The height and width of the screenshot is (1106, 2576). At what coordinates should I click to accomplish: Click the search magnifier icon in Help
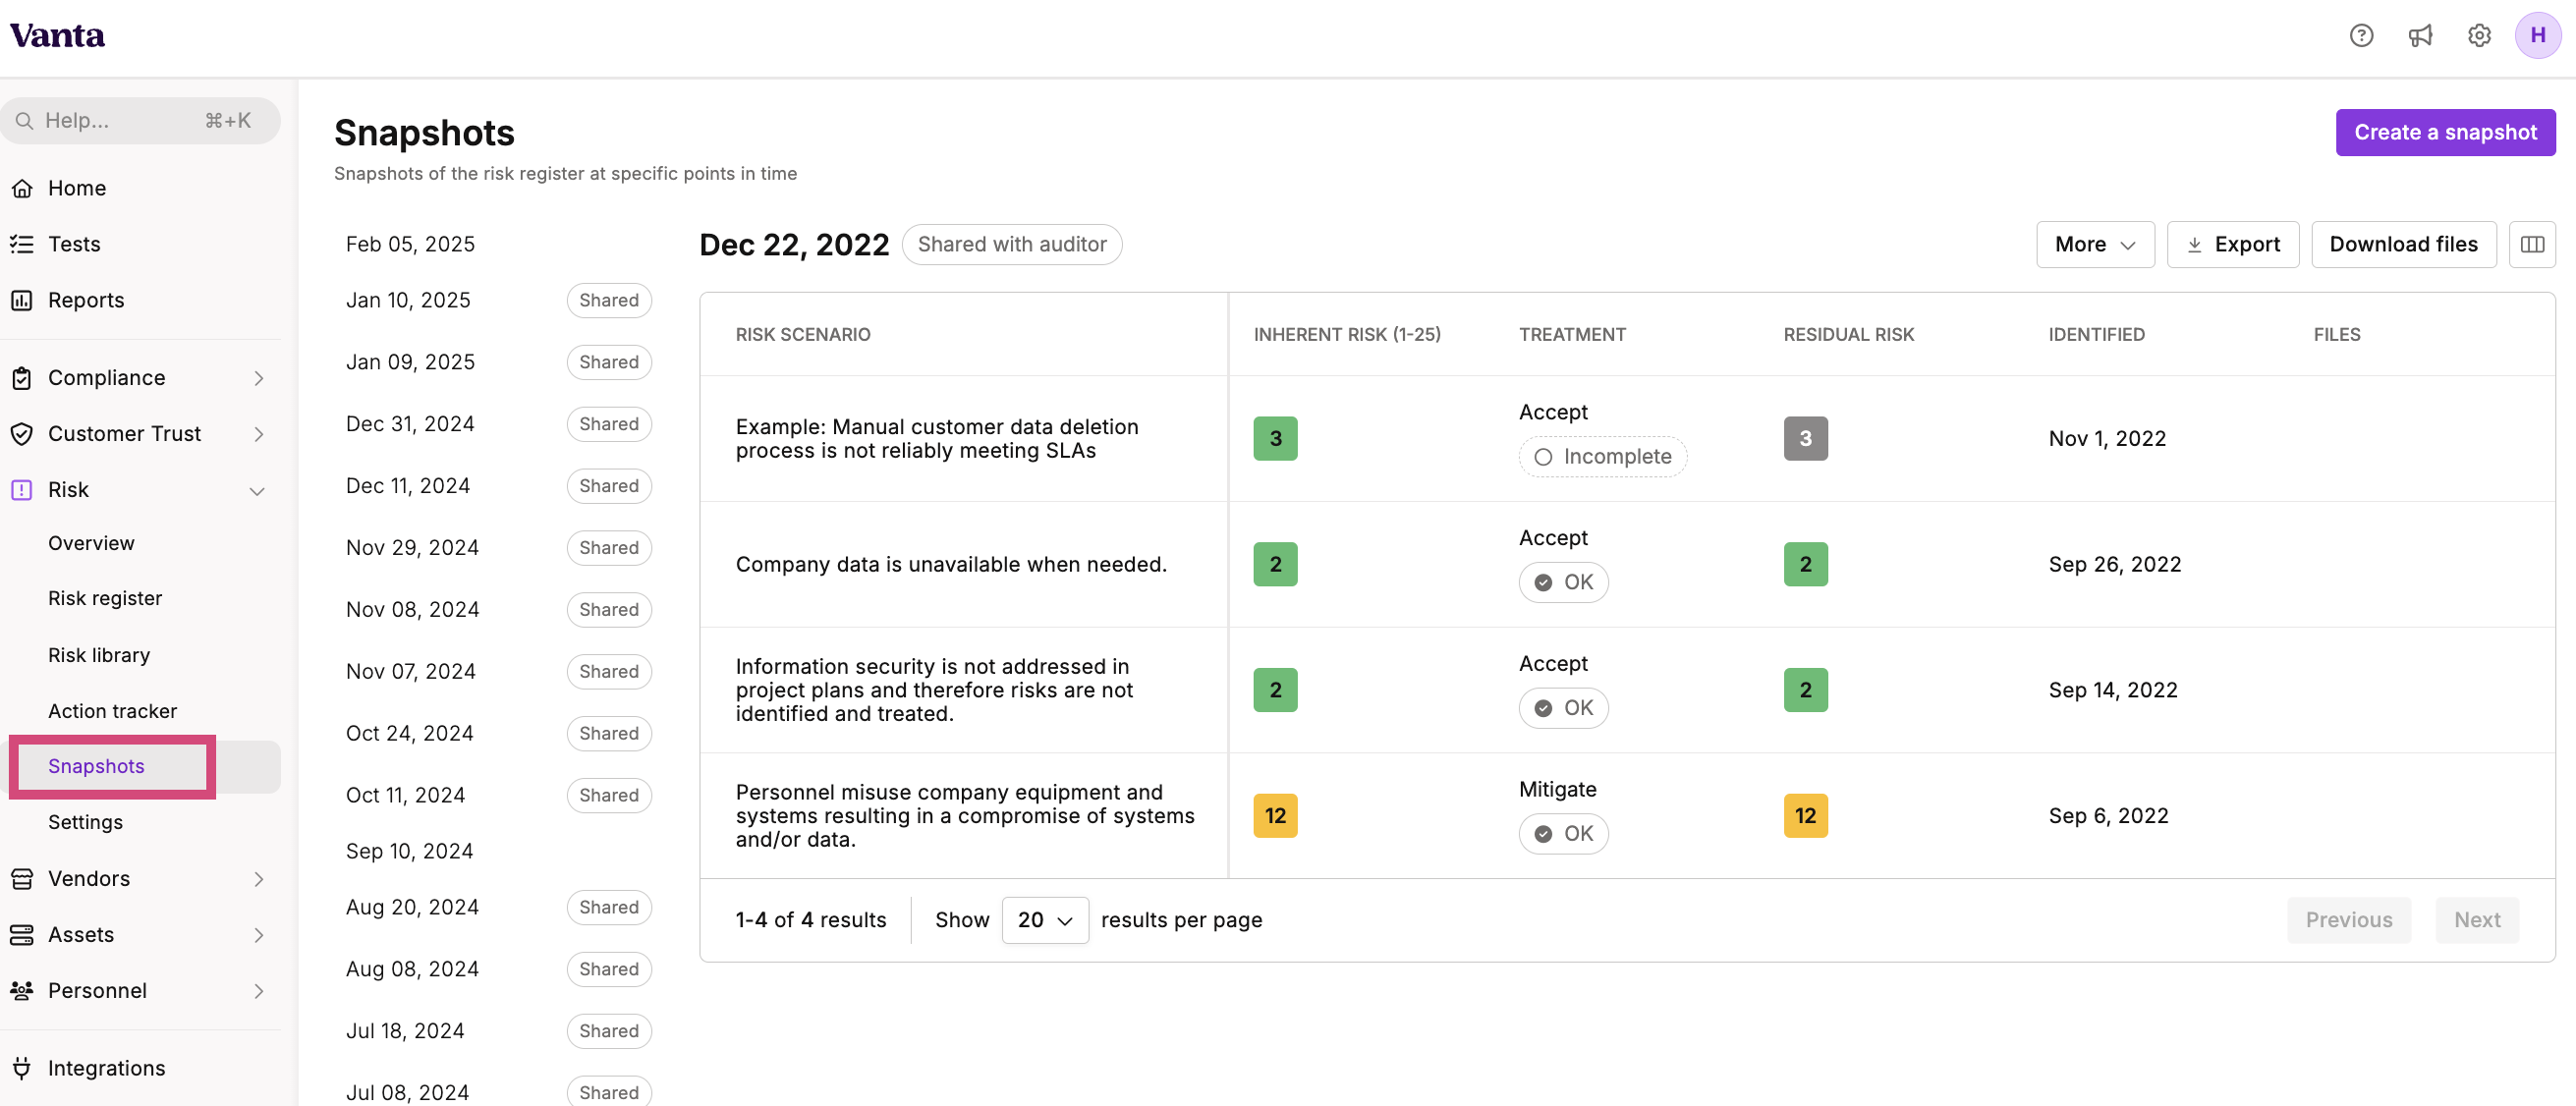(25, 121)
